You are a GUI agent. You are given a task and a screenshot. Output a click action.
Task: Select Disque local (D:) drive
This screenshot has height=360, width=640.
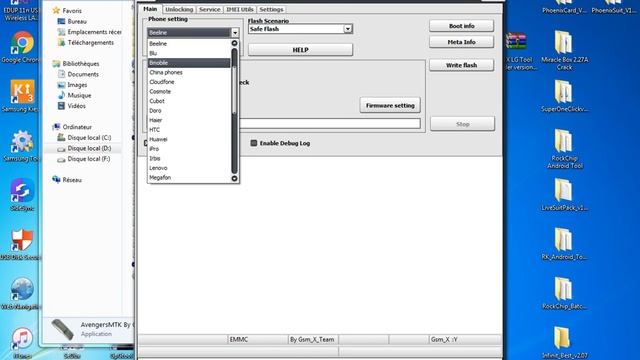[89, 148]
